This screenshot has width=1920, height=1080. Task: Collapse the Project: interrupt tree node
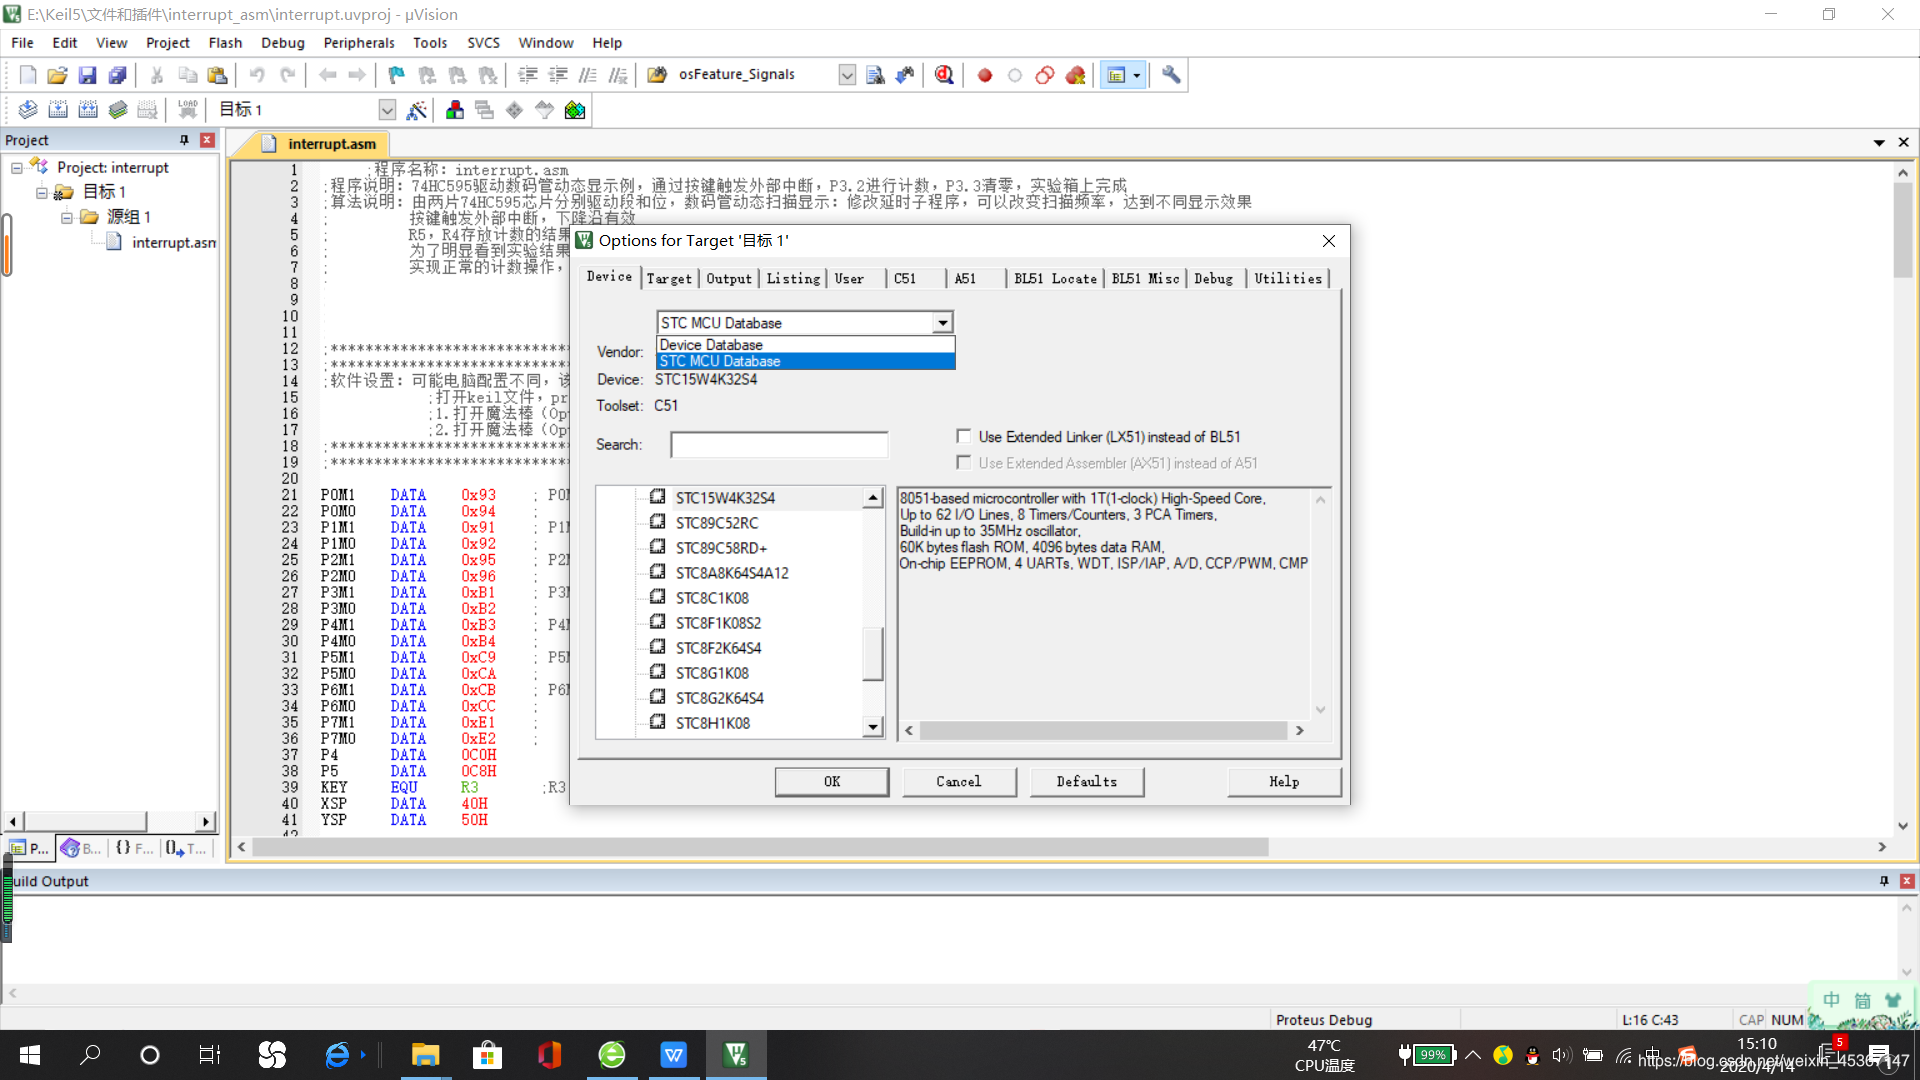[17, 168]
